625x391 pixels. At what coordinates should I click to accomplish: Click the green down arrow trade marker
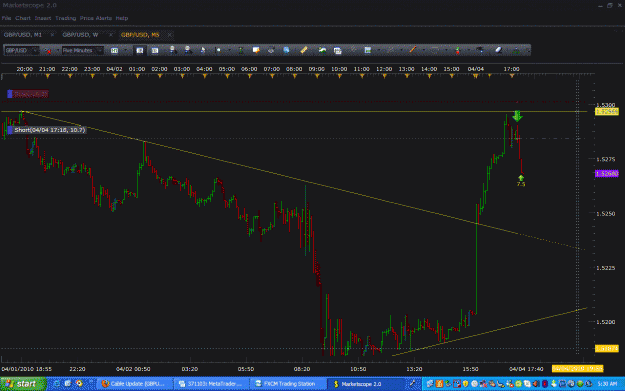click(x=517, y=116)
